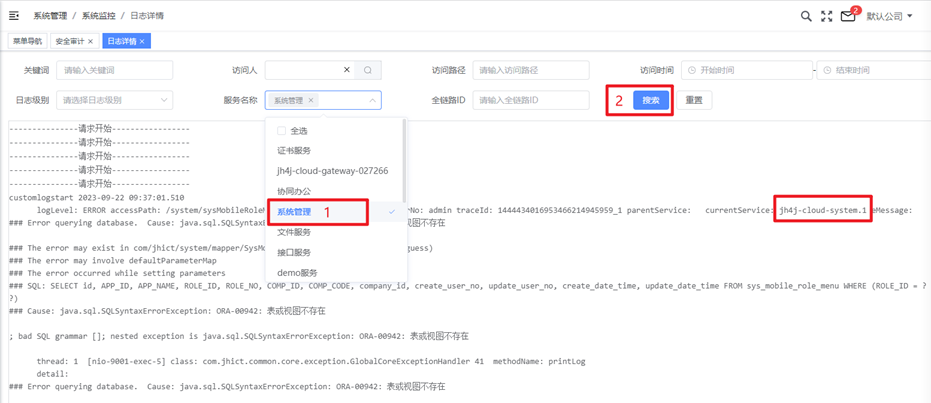Choose jh4j-cloud-gateway-027266 from the list

coord(336,171)
